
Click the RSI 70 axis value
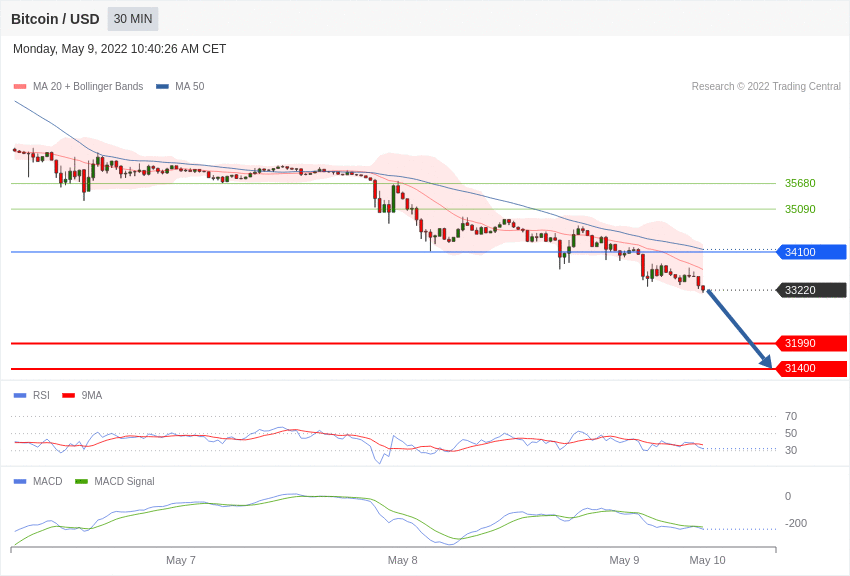(x=791, y=416)
